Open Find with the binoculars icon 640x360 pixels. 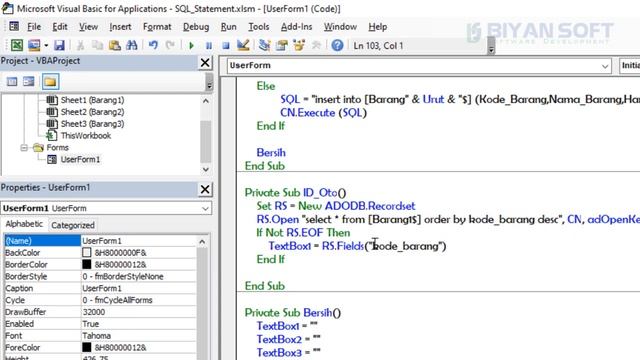(x=132, y=45)
